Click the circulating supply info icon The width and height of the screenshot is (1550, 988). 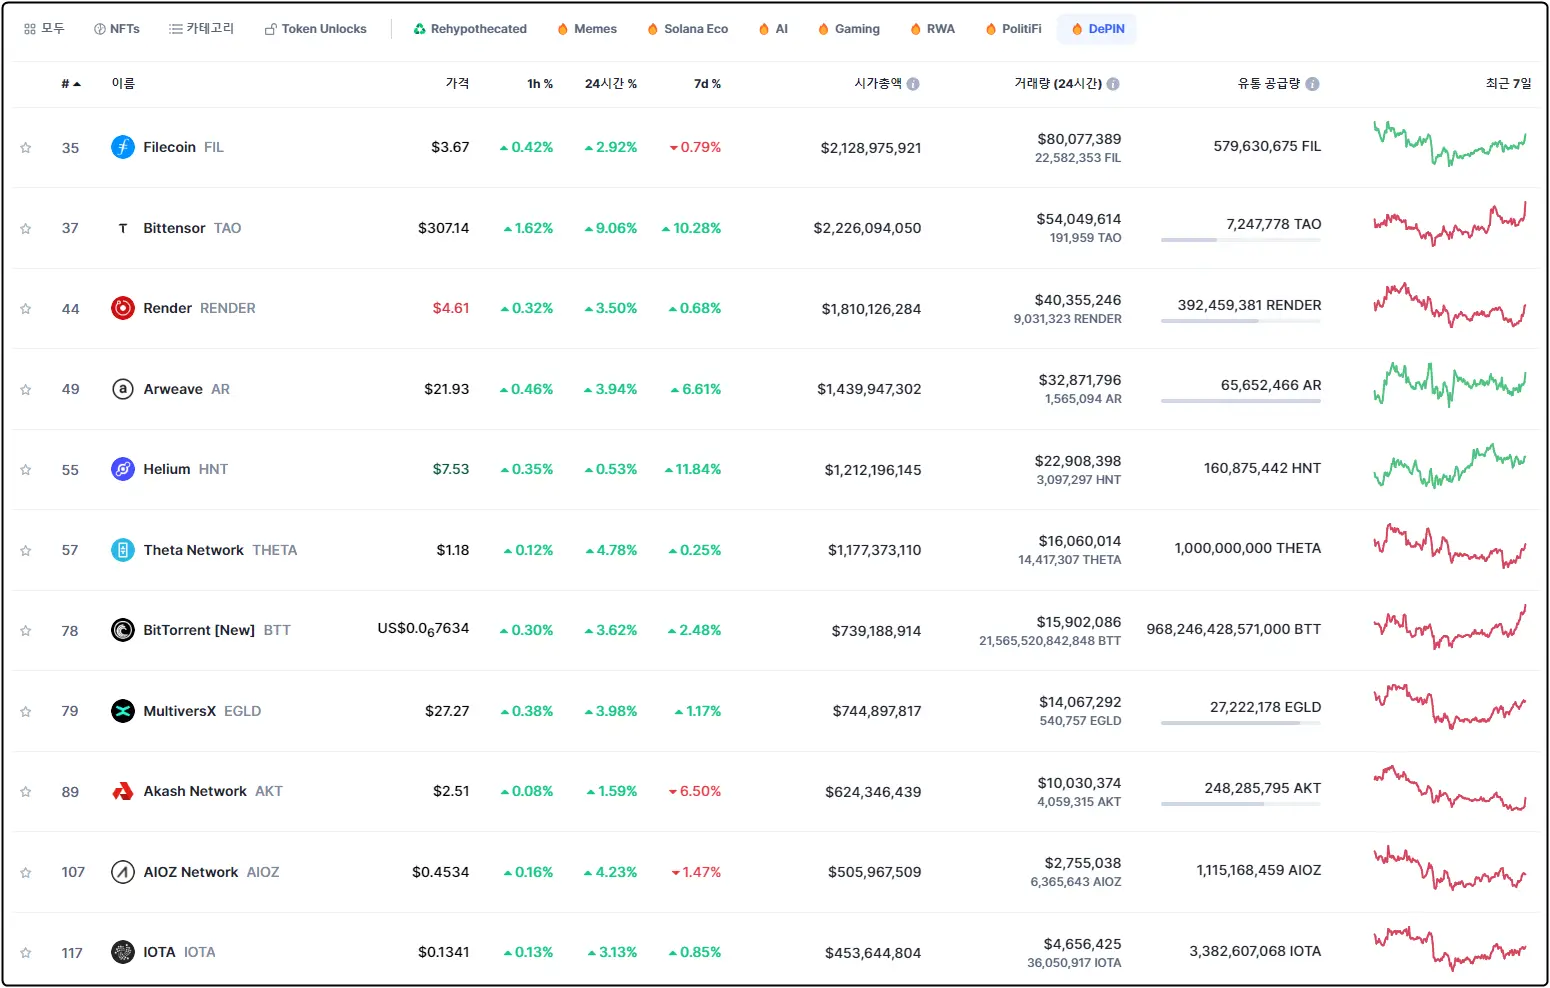pos(1313,84)
